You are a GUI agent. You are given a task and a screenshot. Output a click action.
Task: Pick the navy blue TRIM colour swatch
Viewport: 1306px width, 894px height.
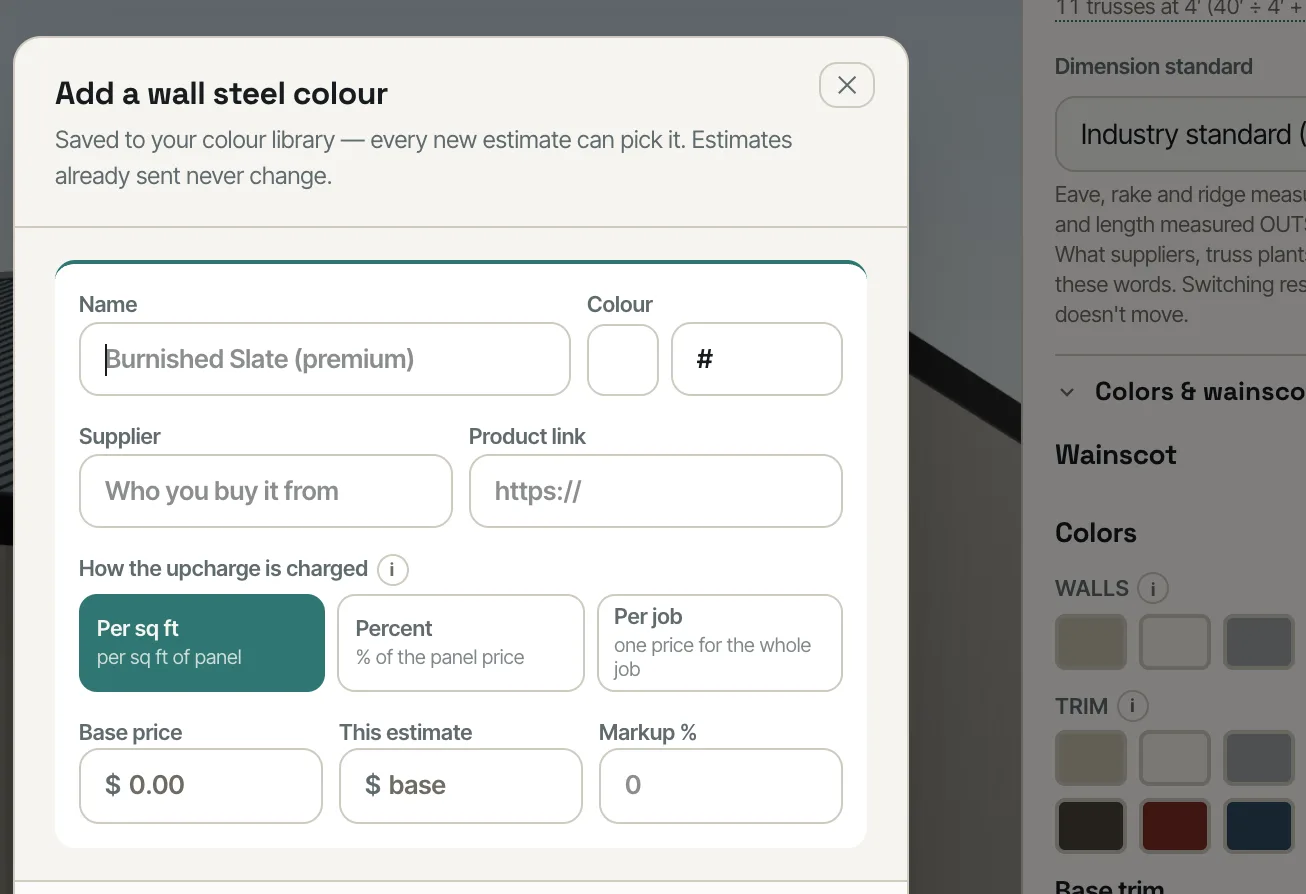[1259, 825]
